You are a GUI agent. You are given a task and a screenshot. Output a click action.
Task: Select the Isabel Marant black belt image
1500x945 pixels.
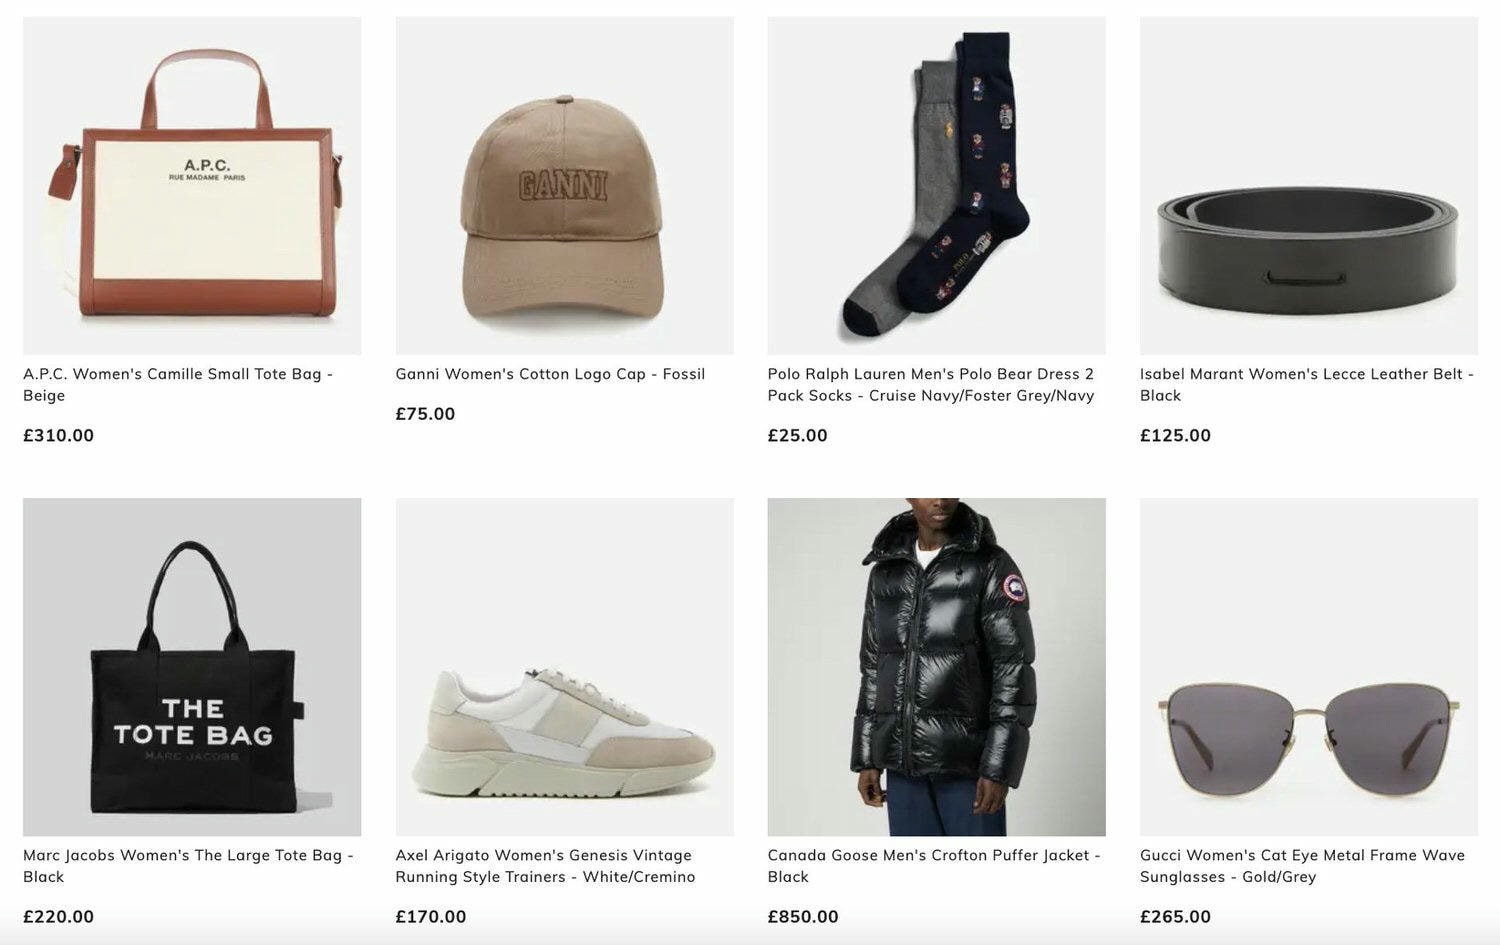[x=1308, y=185]
